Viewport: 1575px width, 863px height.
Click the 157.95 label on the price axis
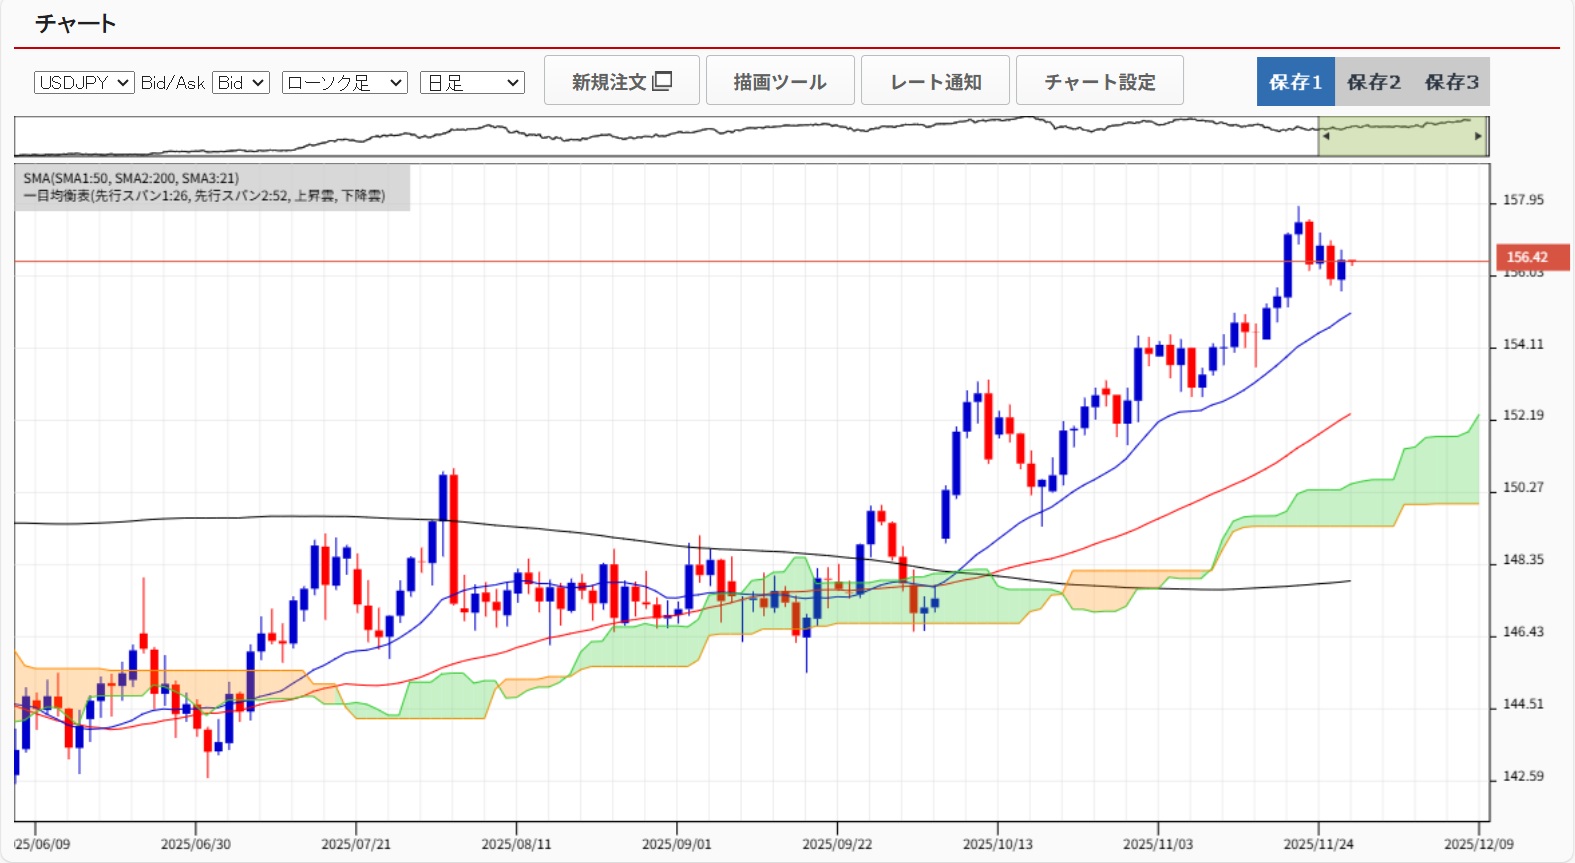(1523, 200)
